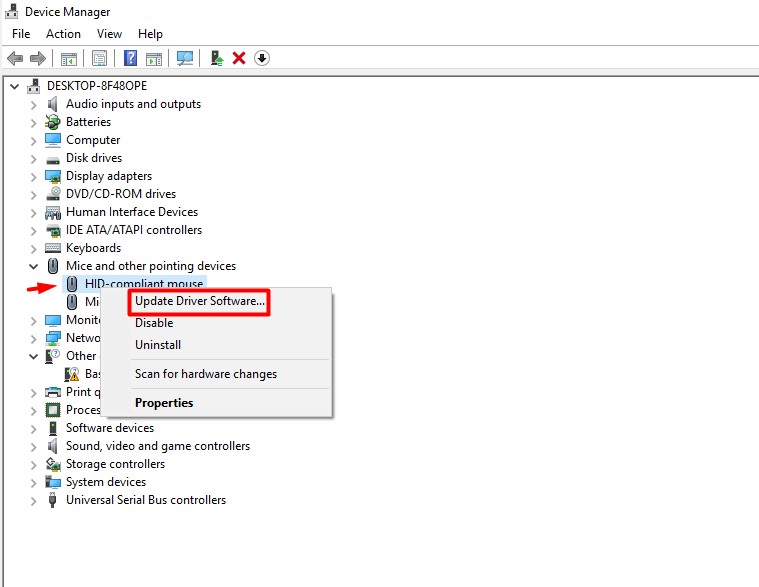Screen dimensions: 759x587
Task: Collapse the DESKTOP-8F48OPE root node
Action: [x=15, y=87]
